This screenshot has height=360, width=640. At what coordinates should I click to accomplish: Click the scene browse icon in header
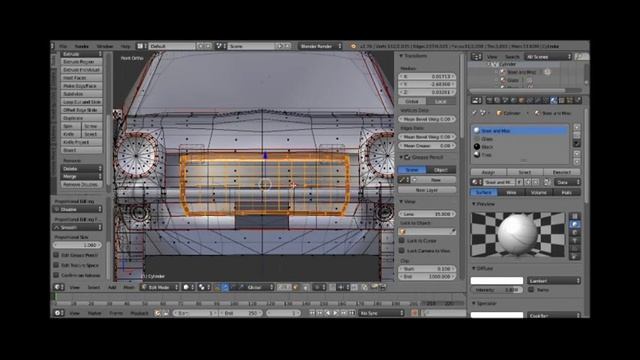(221, 47)
